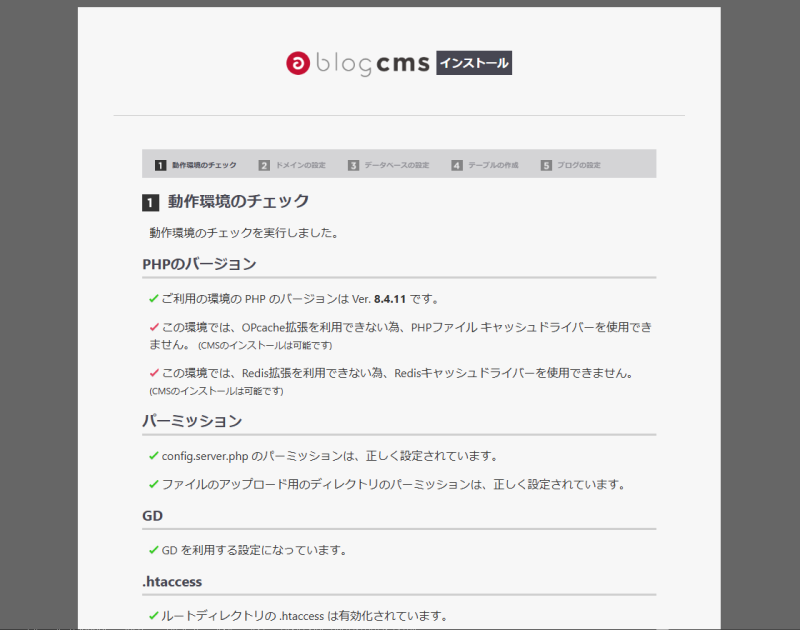
Task: Click the green checkmark beside PHP version line
Action: [154, 298]
